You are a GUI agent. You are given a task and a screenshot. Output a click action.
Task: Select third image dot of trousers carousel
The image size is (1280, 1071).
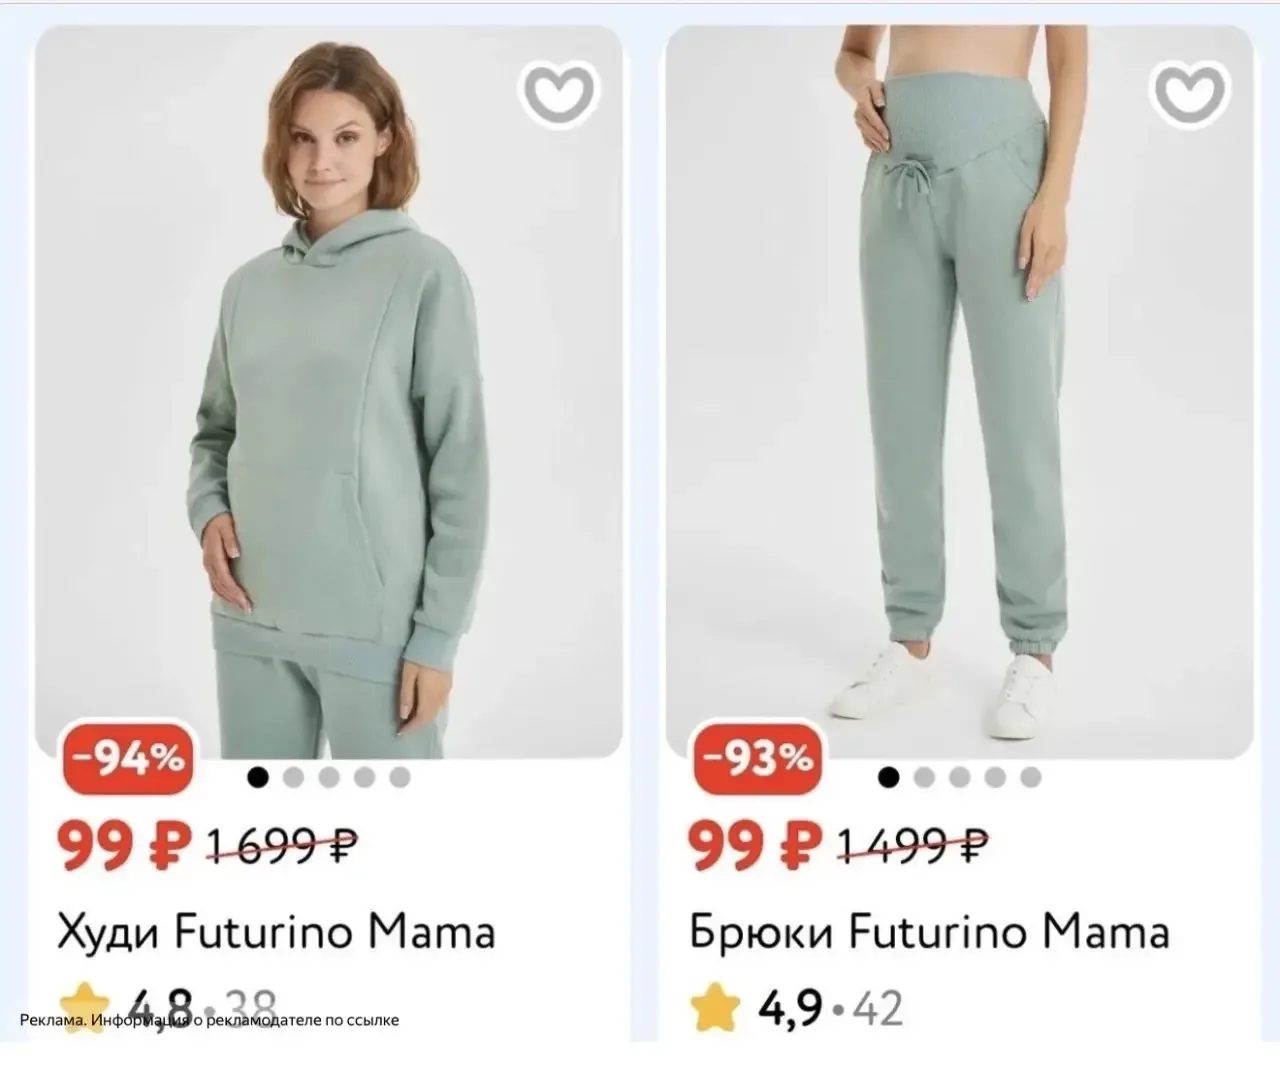click(x=960, y=777)
